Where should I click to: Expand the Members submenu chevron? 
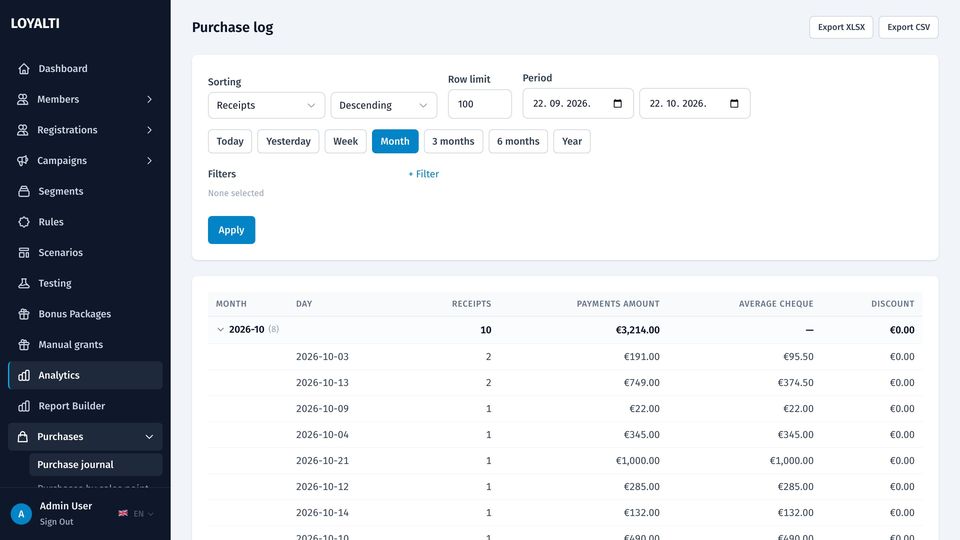pos(149,99)
